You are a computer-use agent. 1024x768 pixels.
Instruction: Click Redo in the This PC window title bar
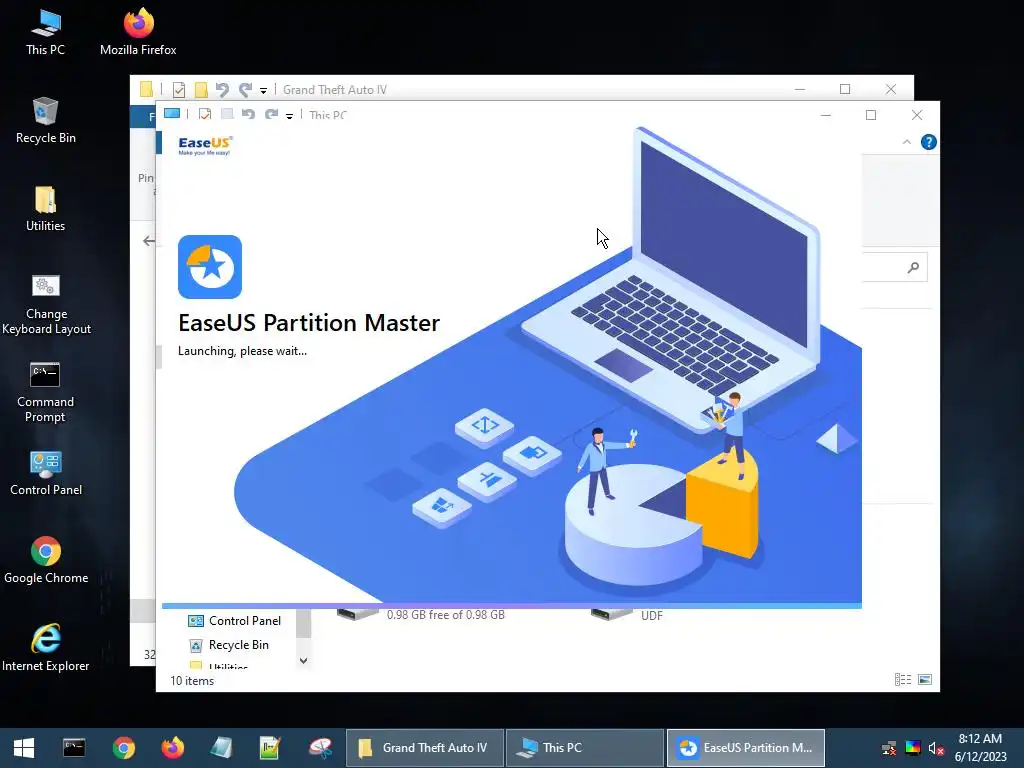click(x=271, y=114)
